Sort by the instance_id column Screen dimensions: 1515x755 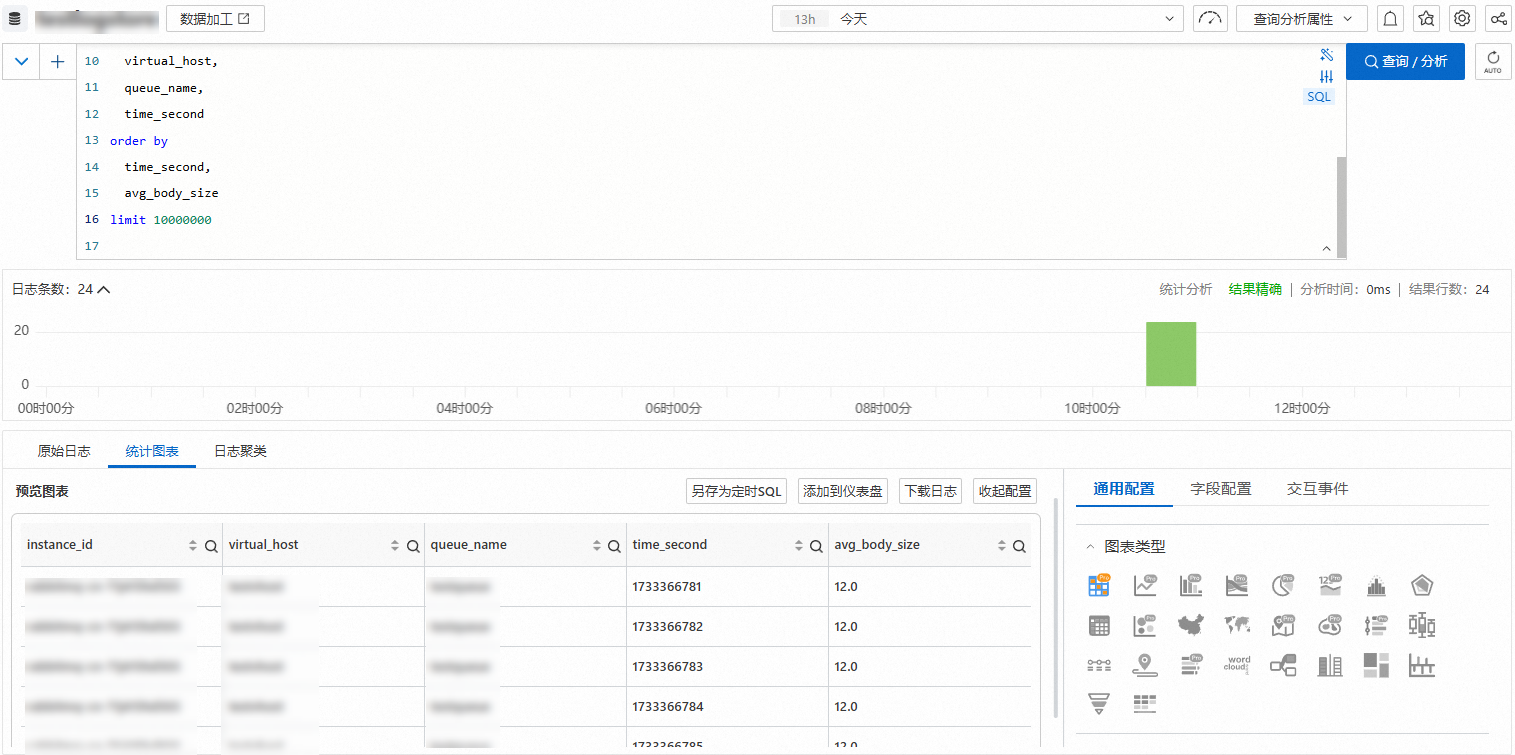[193, 546]
